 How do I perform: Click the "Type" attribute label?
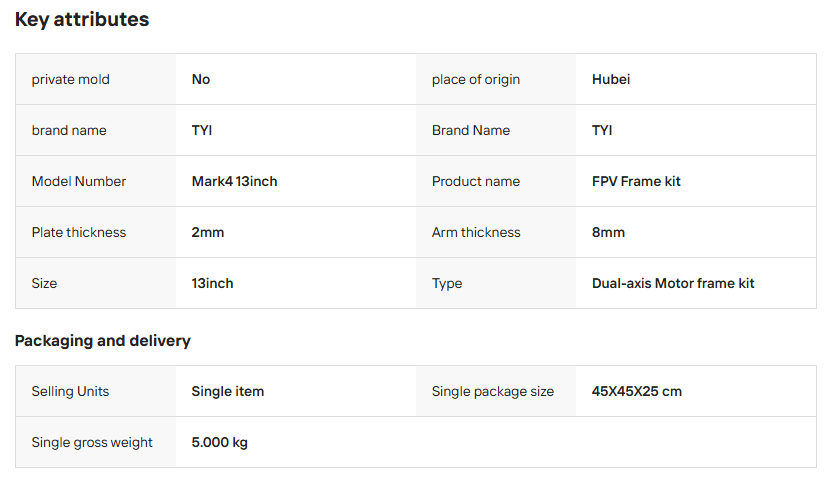pos(447,284)
